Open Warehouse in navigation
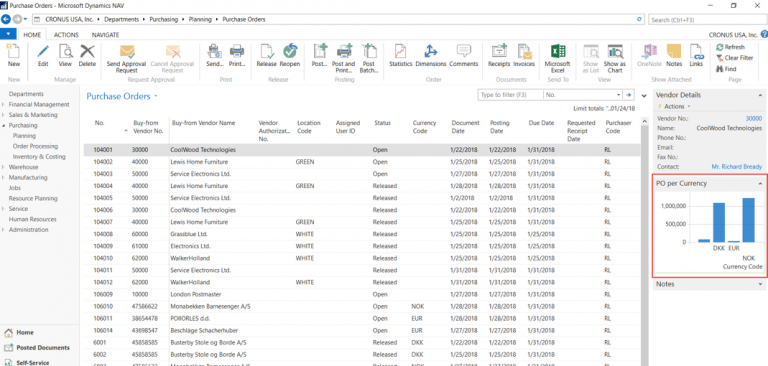 (x=24, y=167)
